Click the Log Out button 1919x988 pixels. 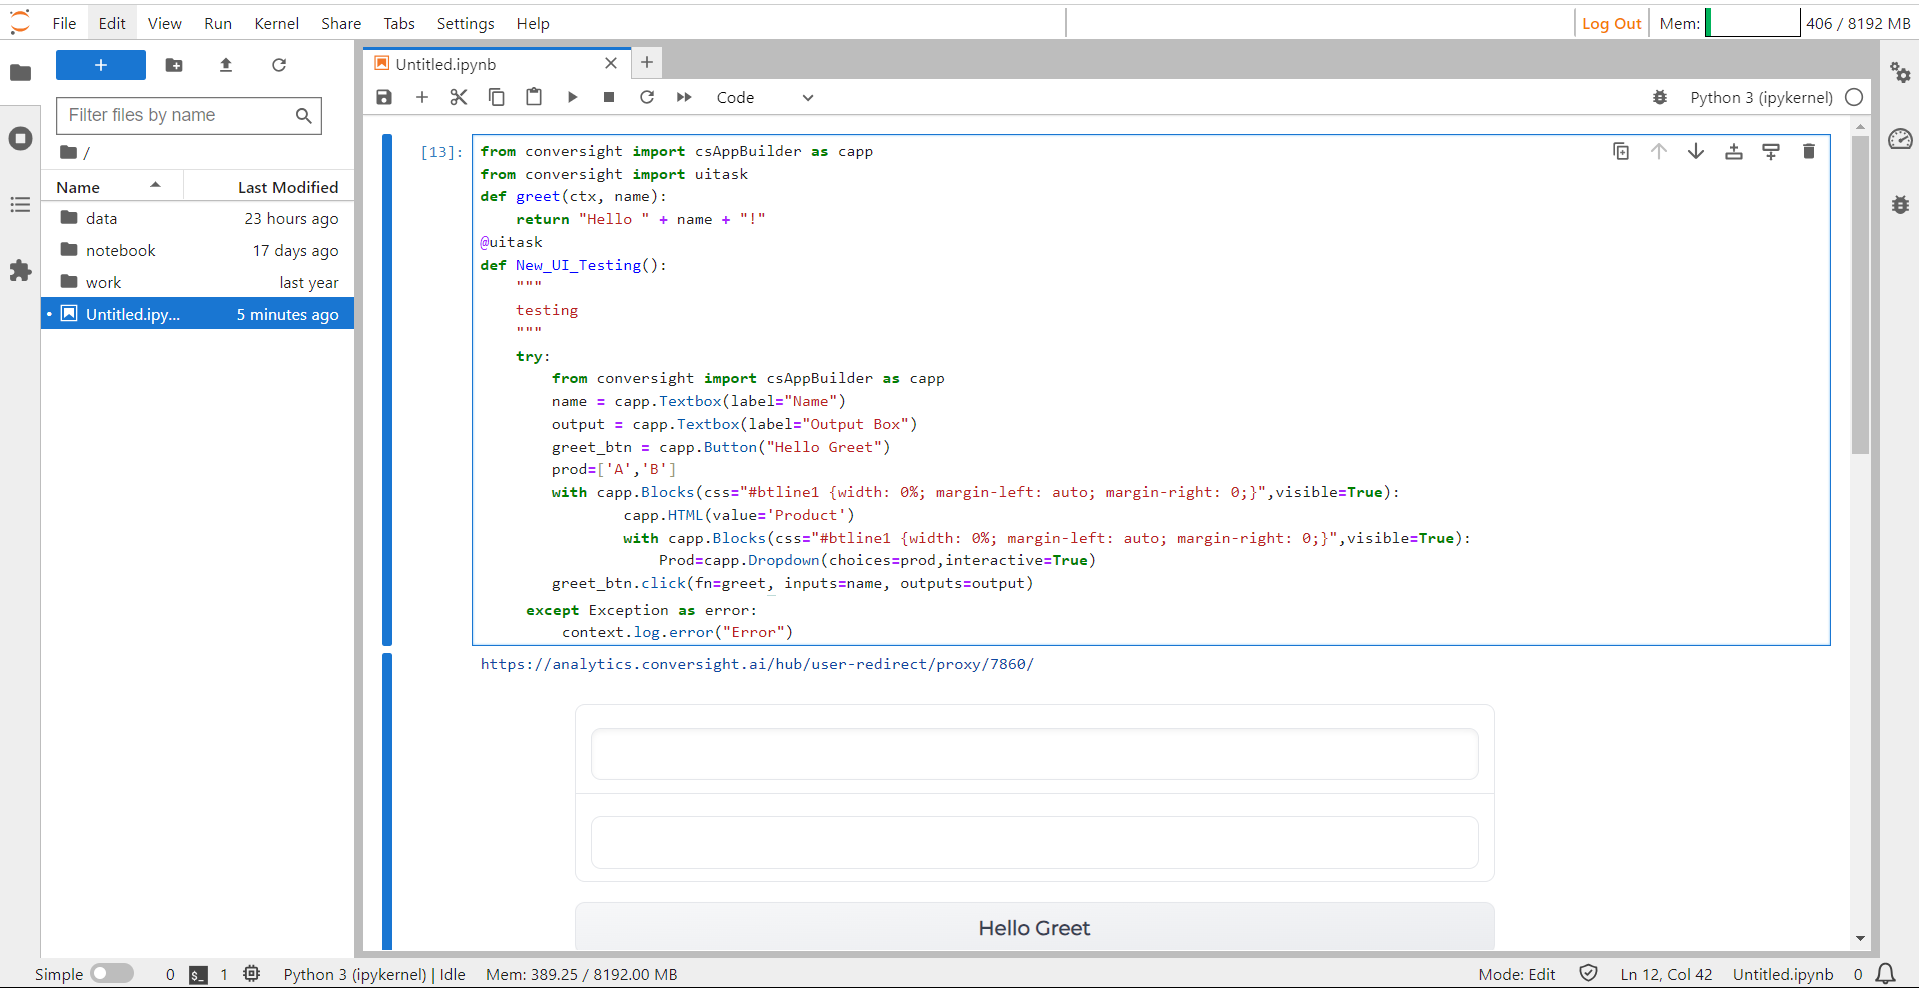click(1611, 23)
